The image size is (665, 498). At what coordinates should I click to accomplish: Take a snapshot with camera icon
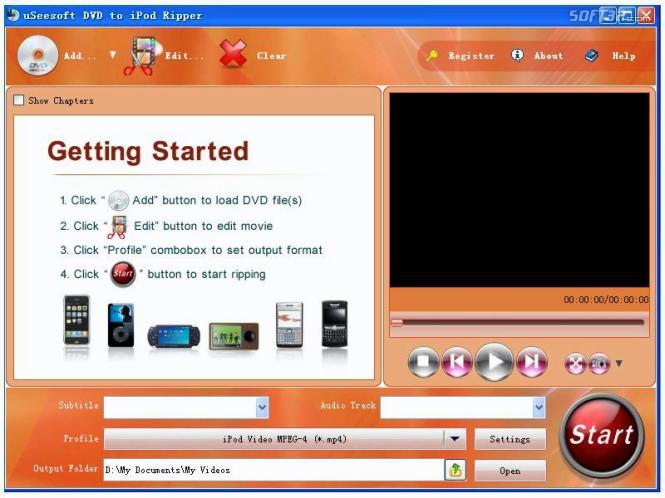click(x=599, y=364)
